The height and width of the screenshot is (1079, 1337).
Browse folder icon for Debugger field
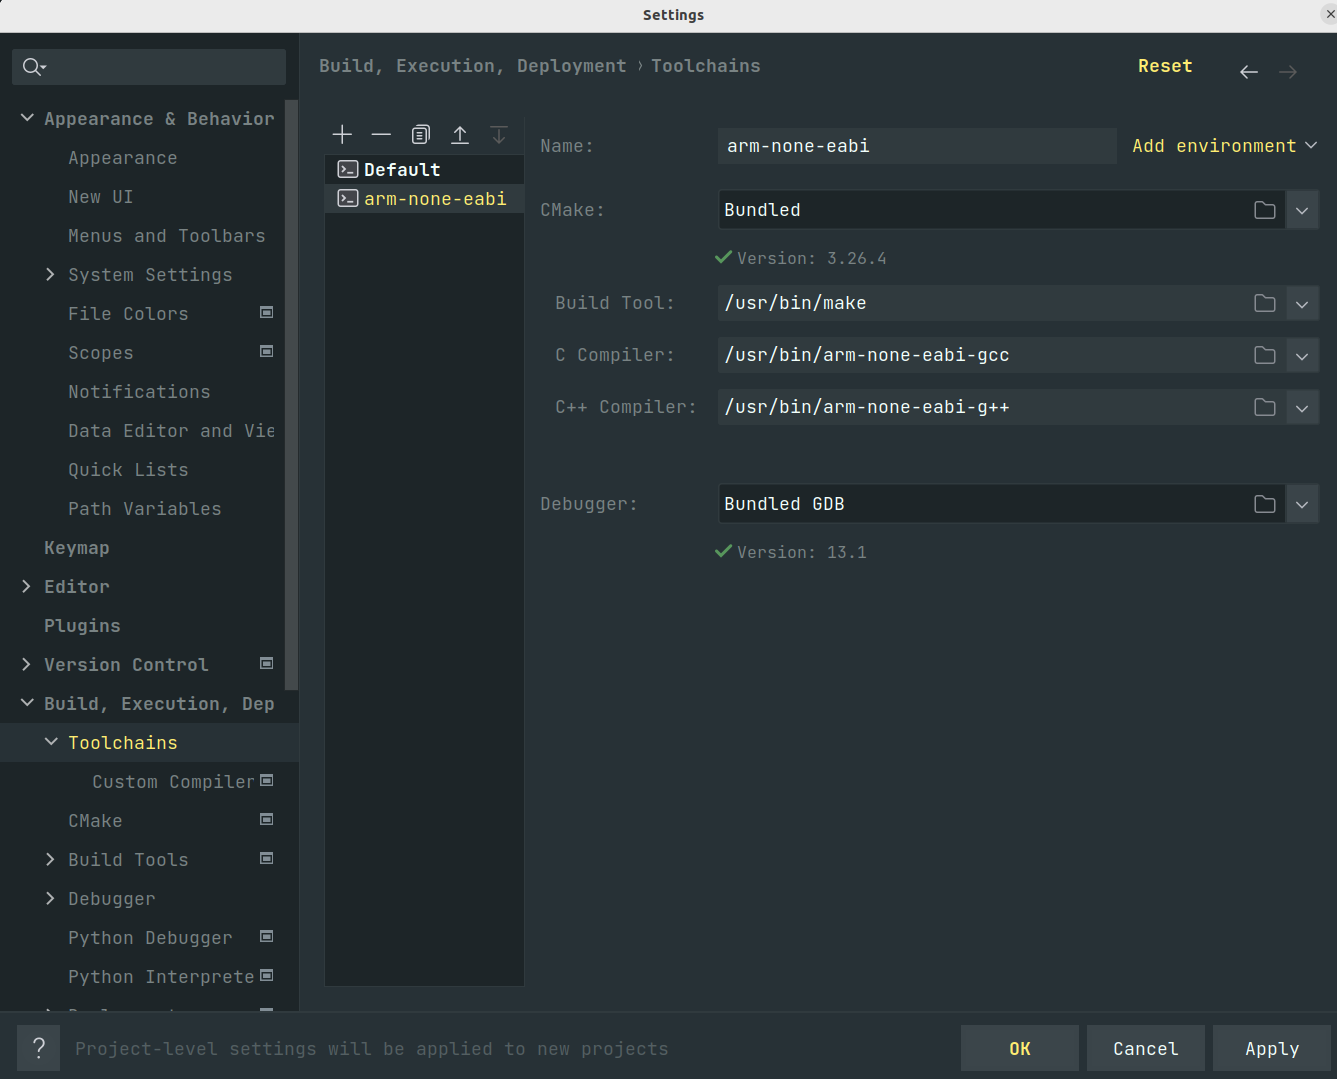pos(1264,504)
